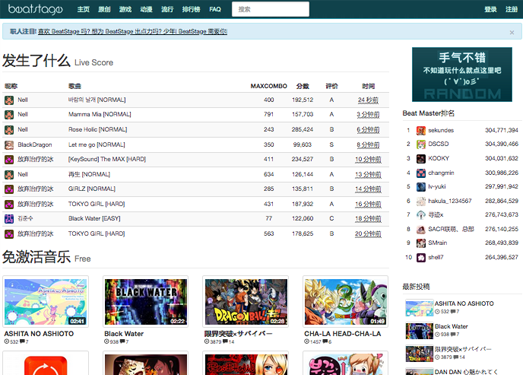Click player name sekundes in ranking
This screenshot has height=375, width=523.
pyautogui.click(x=441, y=130)
